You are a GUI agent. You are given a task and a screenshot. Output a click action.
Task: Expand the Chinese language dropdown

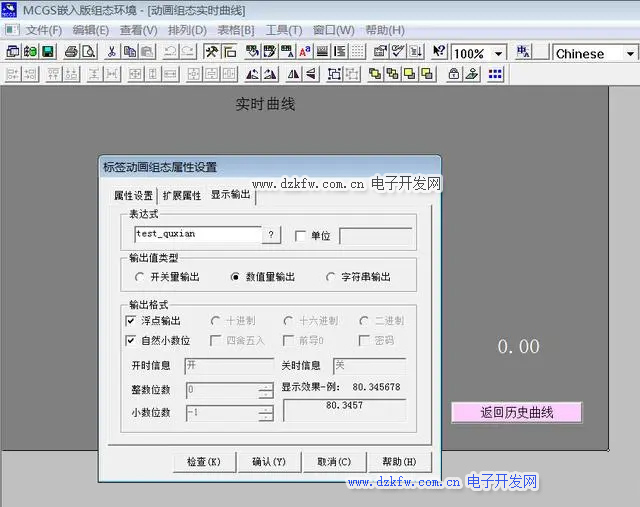[630, 53]
